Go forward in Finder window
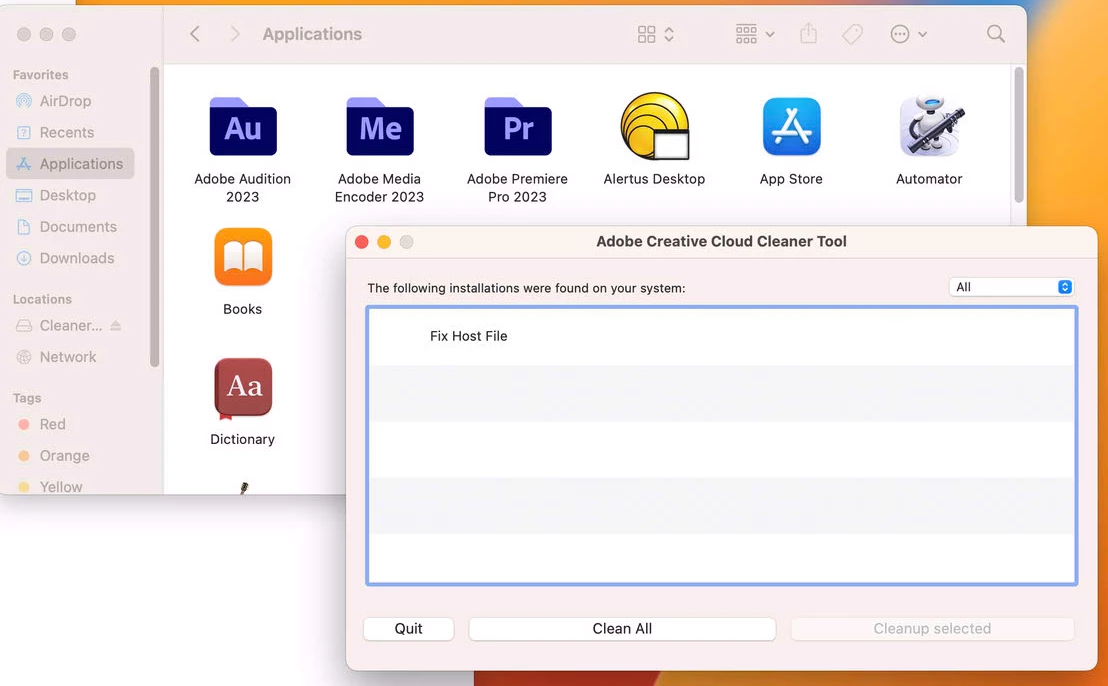The width and height of the screenshot is (1108, 686). pyautogui.click(x=235, y=34)
